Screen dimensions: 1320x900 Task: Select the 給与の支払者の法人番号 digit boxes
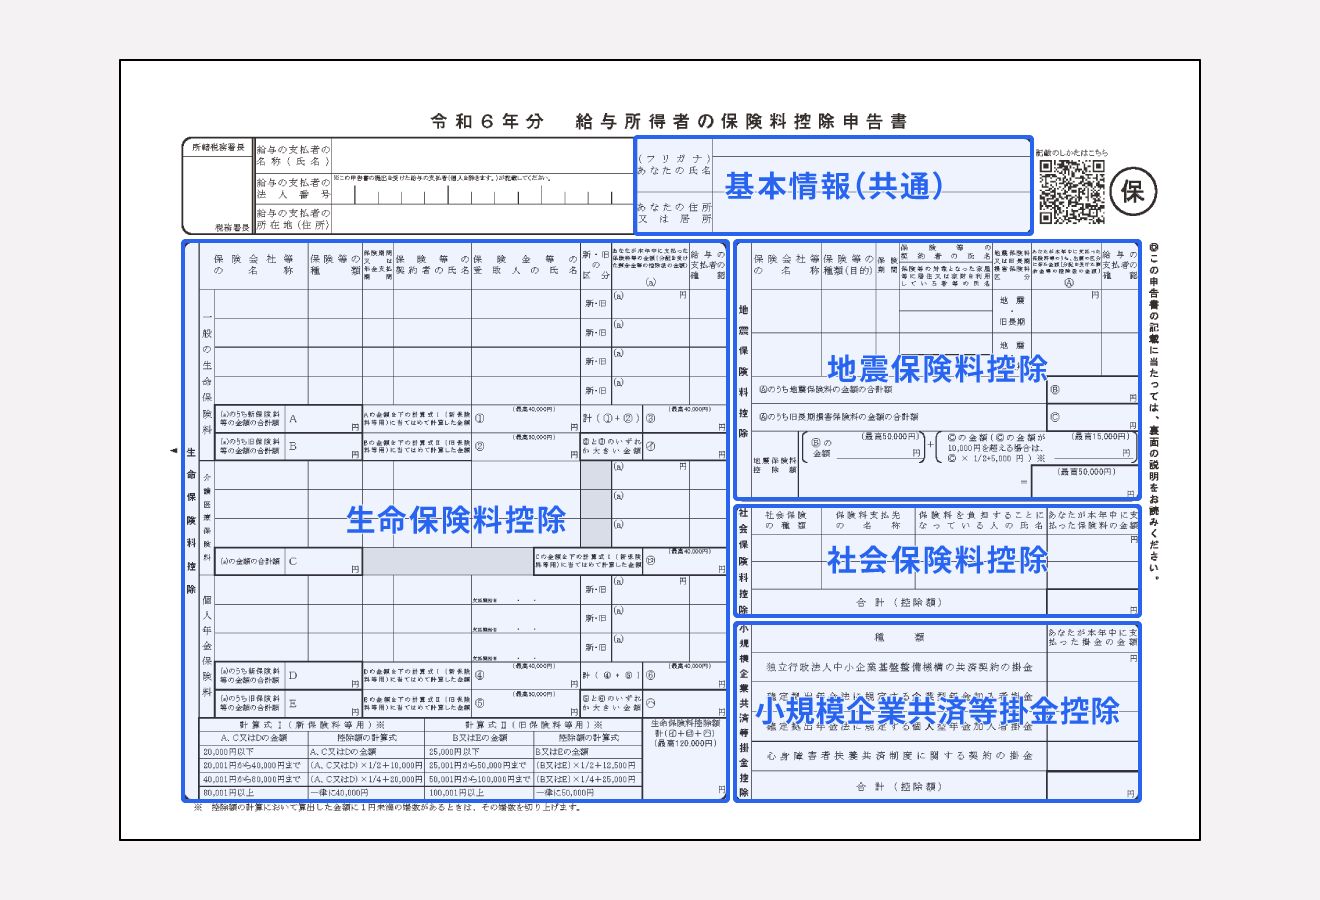481,195
